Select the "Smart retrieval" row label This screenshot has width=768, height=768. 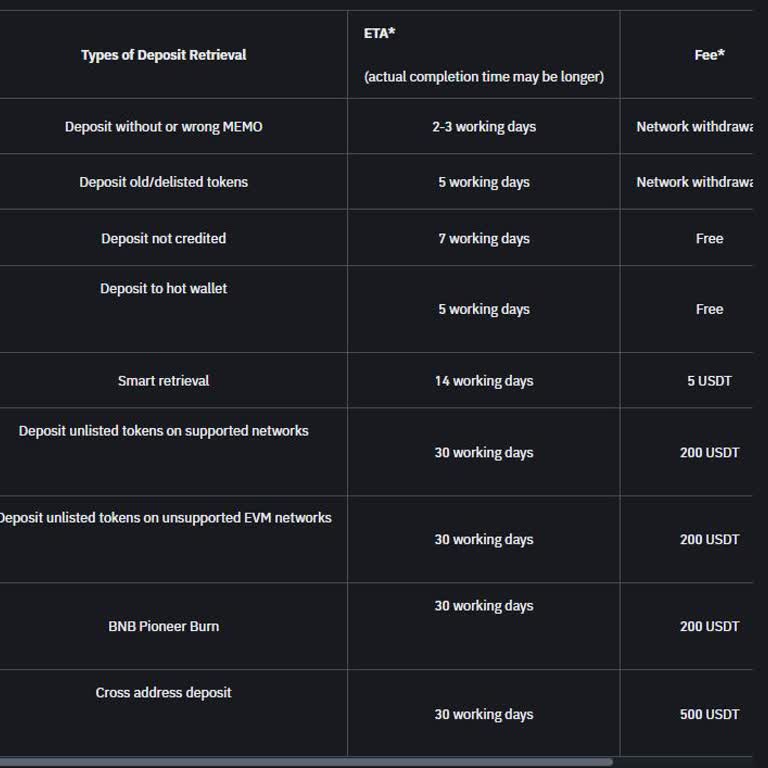click(x=163, y=381)
